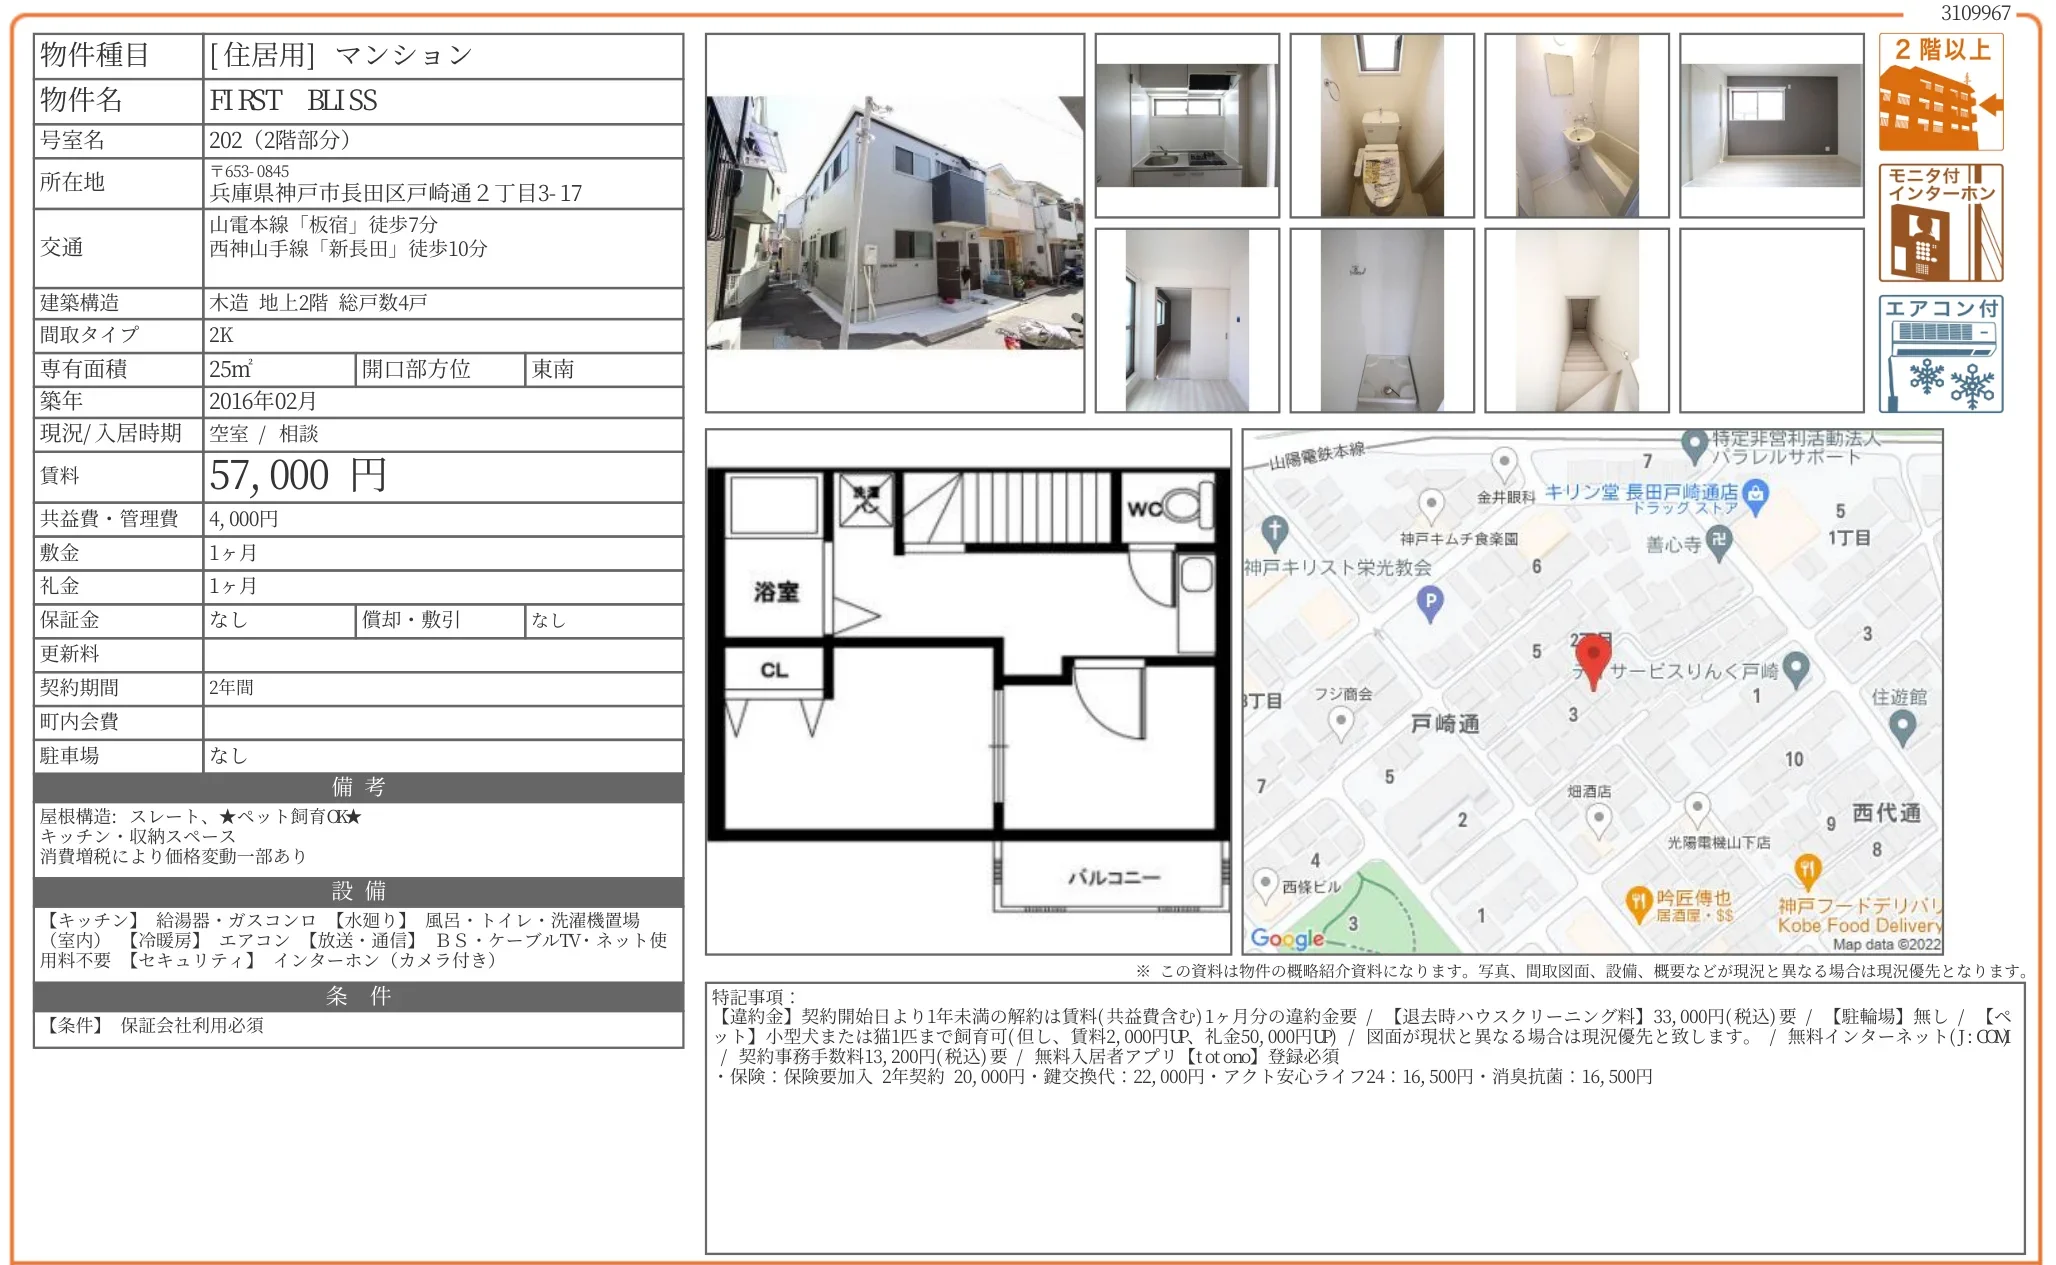Click the red location pin on map
The image size is (2056, 1265).
coord(1592,657)
